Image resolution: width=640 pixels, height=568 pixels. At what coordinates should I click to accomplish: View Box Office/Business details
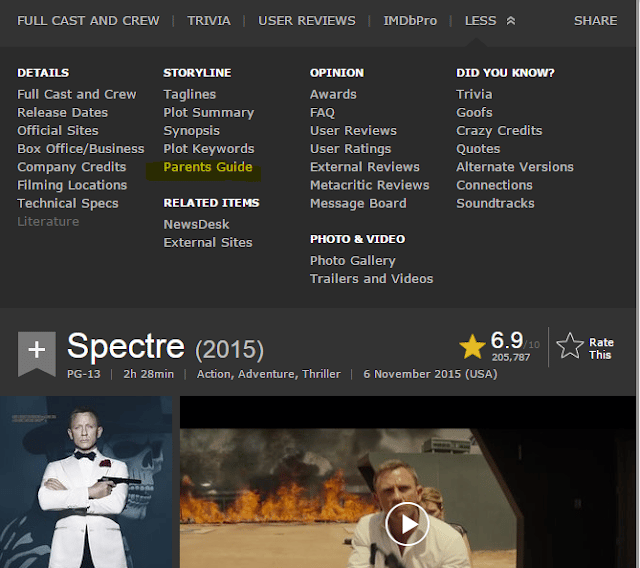[81, 149]
